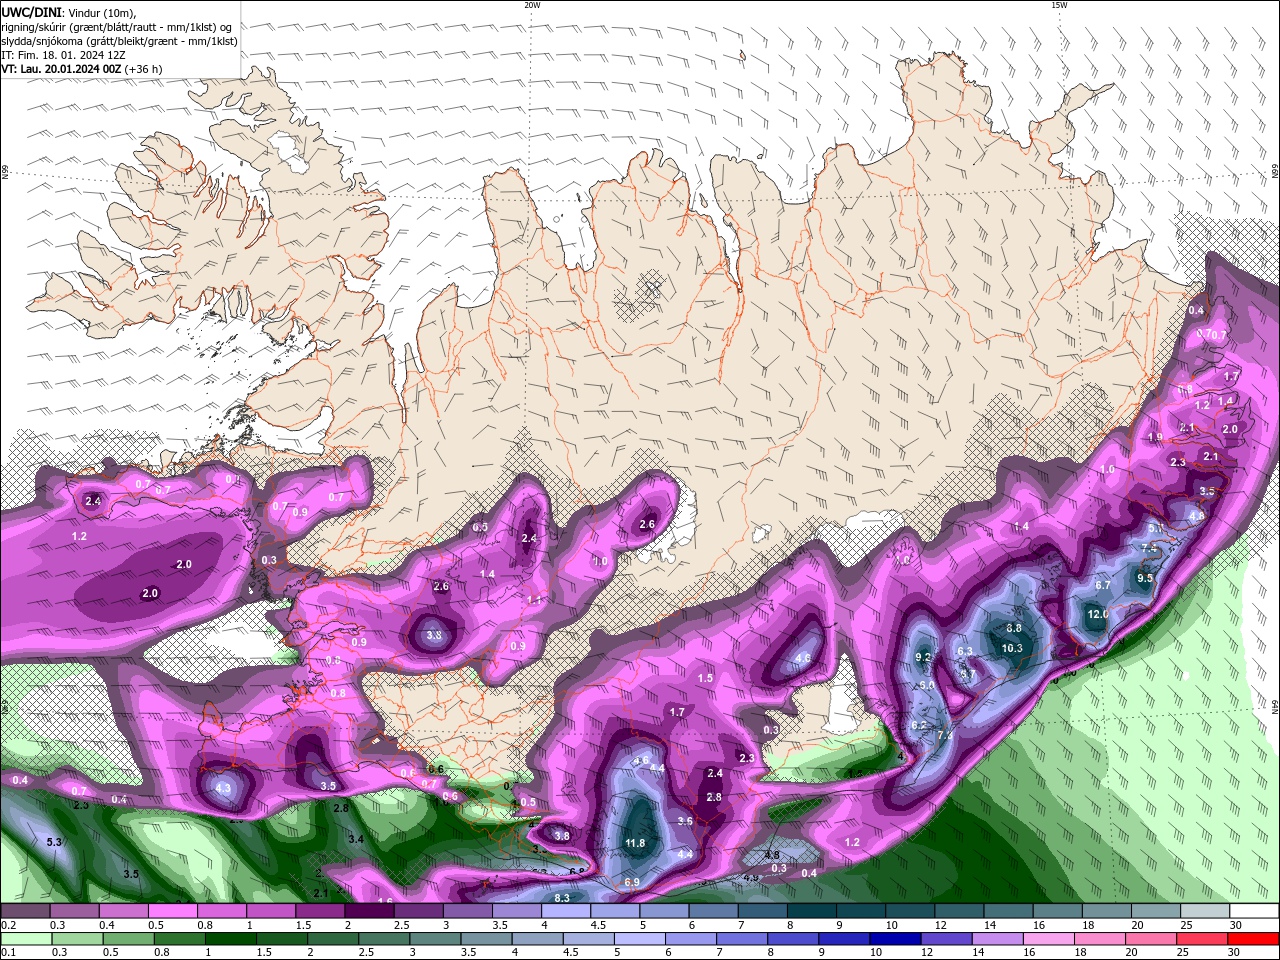The width and height of the screenshot is (1280, 960).
Task: Click the 8.8 value above 10.3
Action: (x=1014, y=628)
